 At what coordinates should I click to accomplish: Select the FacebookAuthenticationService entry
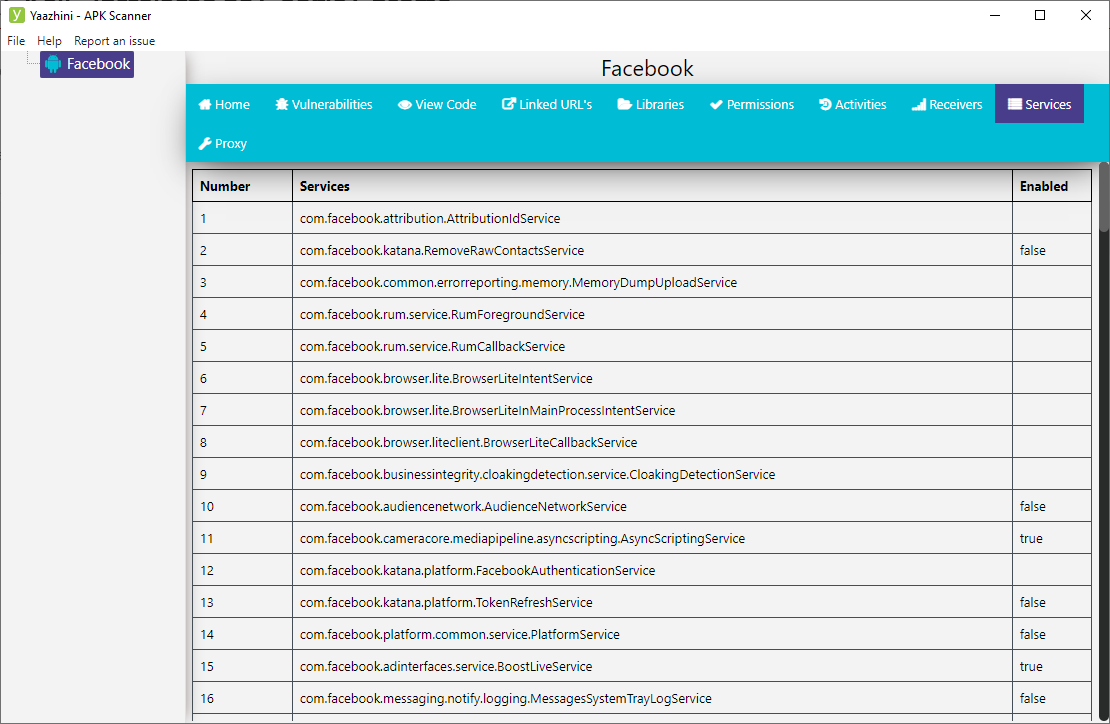coord(477,570)
